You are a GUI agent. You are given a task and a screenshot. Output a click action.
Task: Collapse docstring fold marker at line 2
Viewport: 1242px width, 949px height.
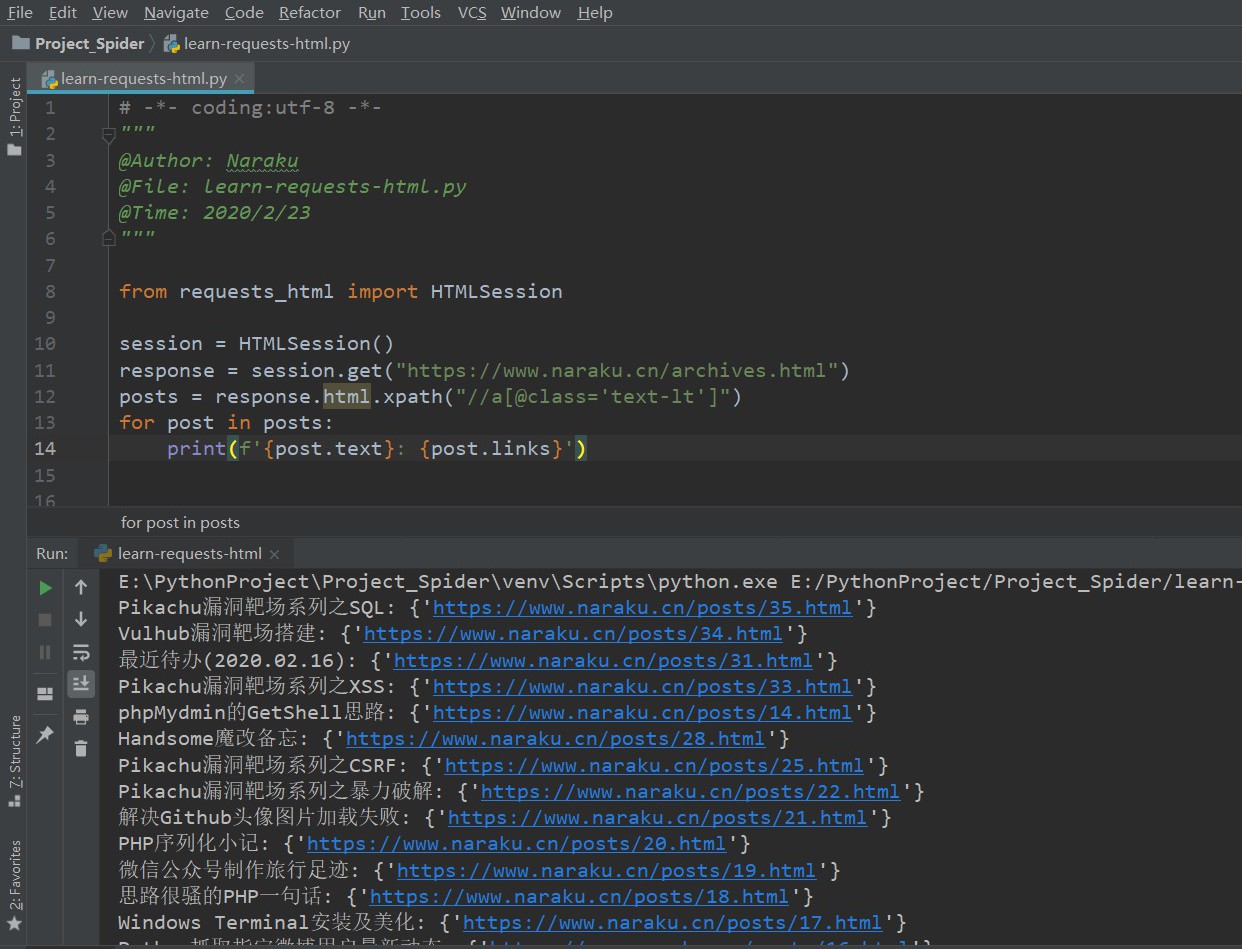(x=109, y=133)
